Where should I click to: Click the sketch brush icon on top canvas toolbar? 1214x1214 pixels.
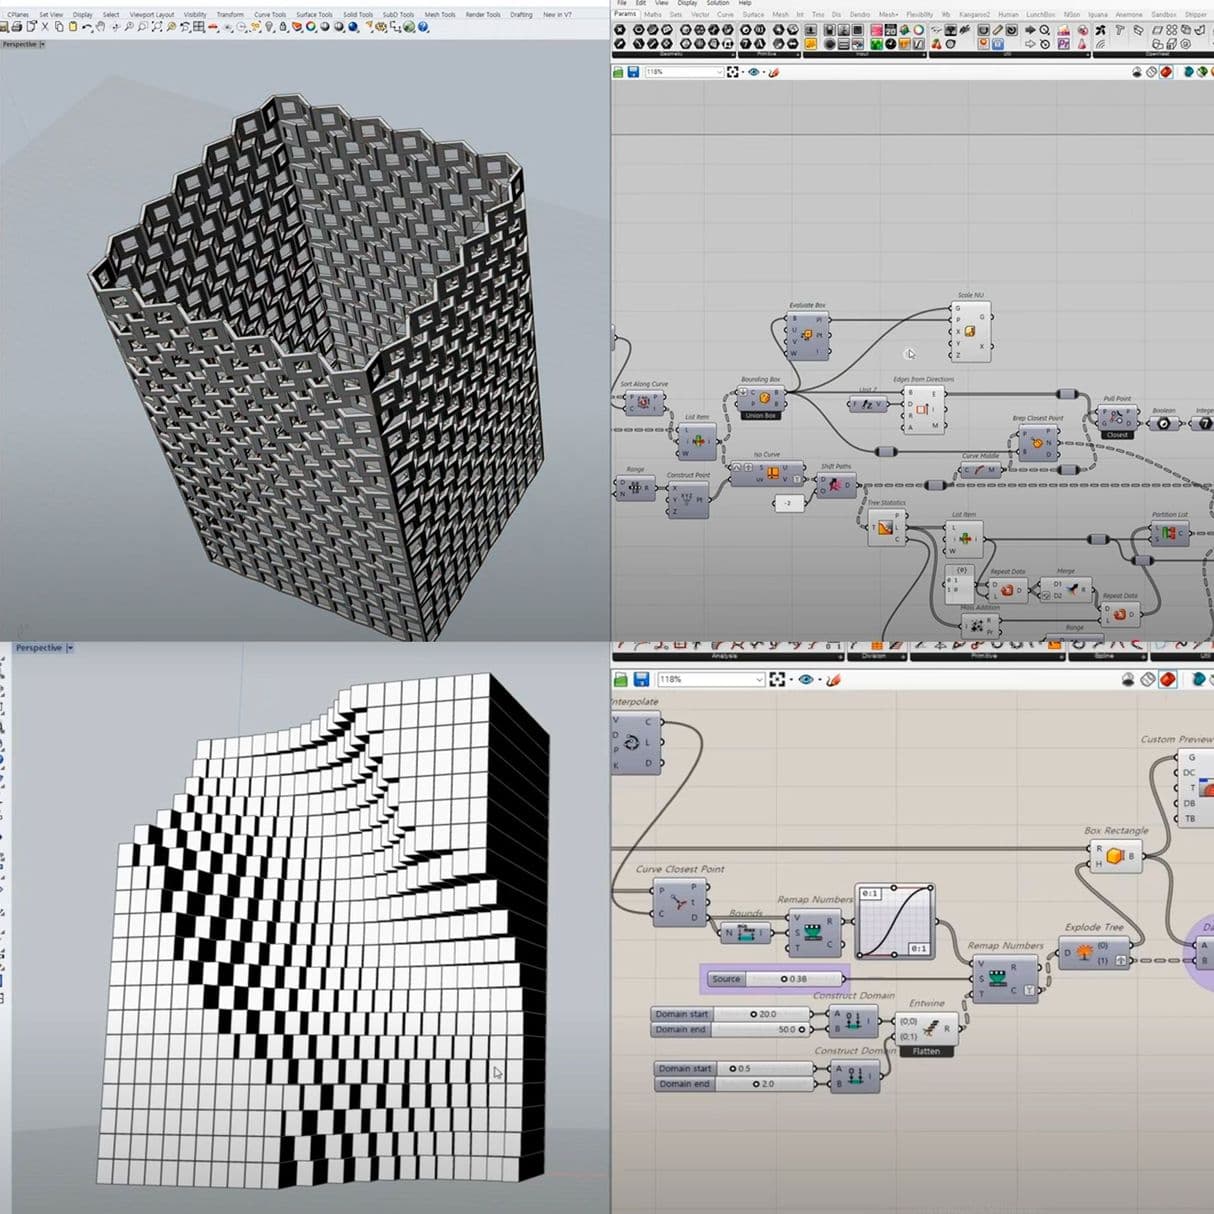(x=773, y=72)
